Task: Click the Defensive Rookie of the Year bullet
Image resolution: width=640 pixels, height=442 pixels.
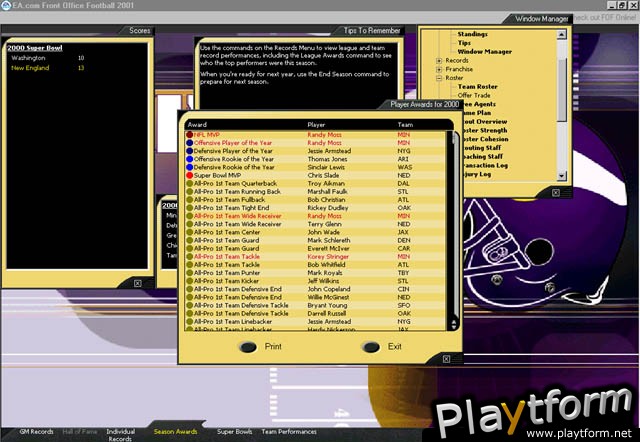Action: pos(189,167)
